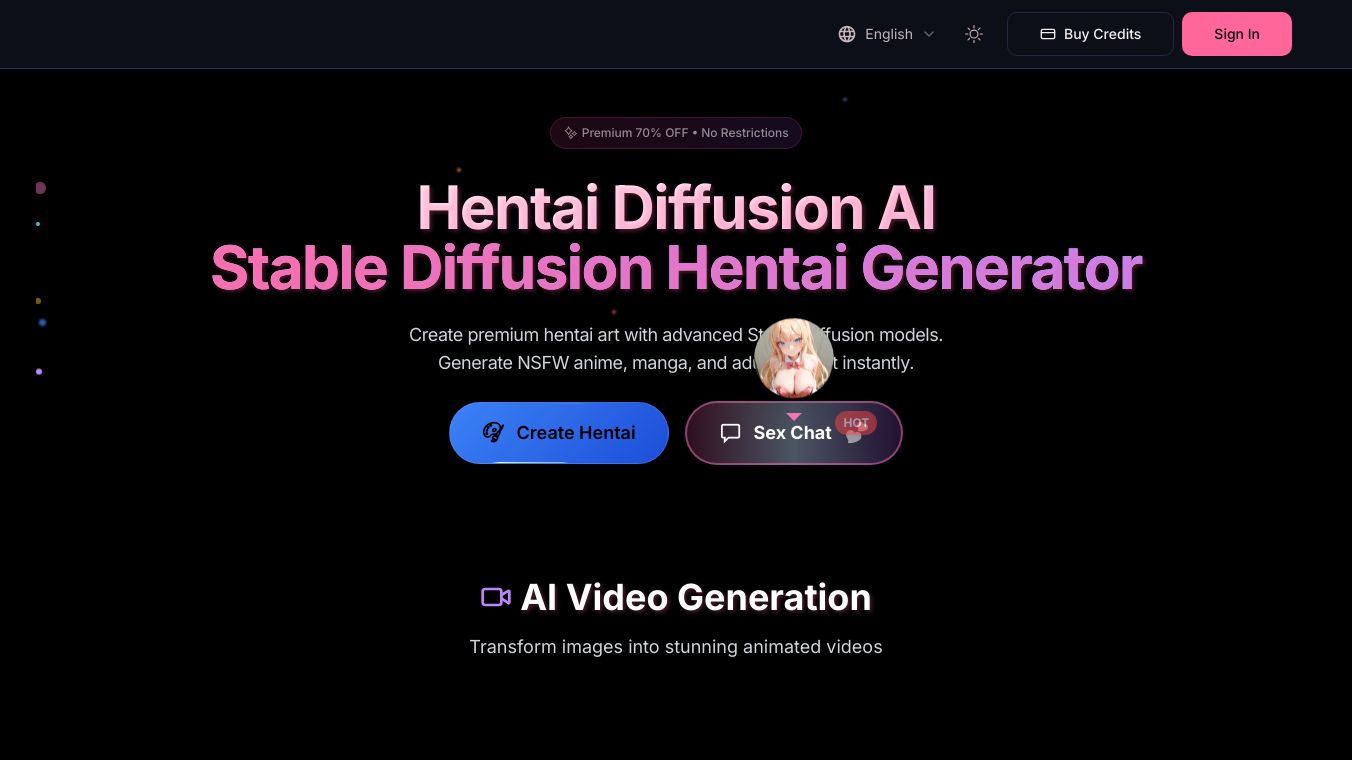This screenshot has width=1352, height=760.
Task: Click the HOT badge on the chat button
Action: coord(856,423)
